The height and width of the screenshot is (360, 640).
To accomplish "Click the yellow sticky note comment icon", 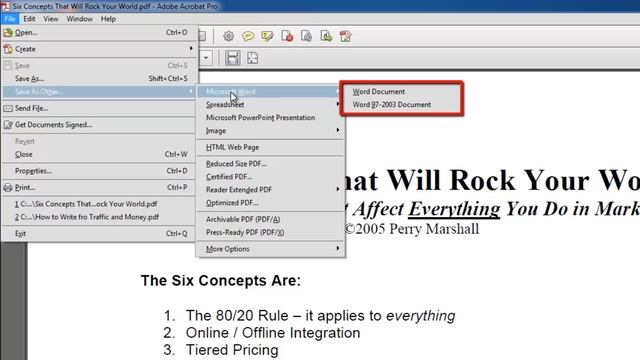I will click(248, 36).
